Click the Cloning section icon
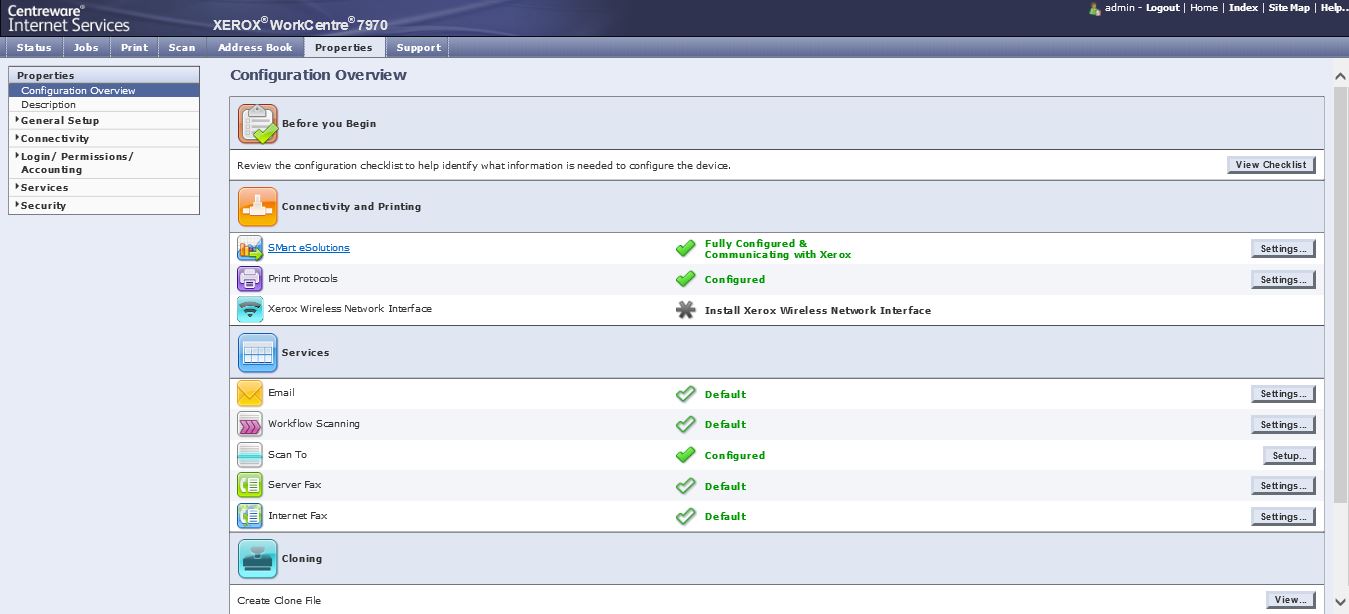This screenshot has width=1349, height=614. tap(257, 559)
